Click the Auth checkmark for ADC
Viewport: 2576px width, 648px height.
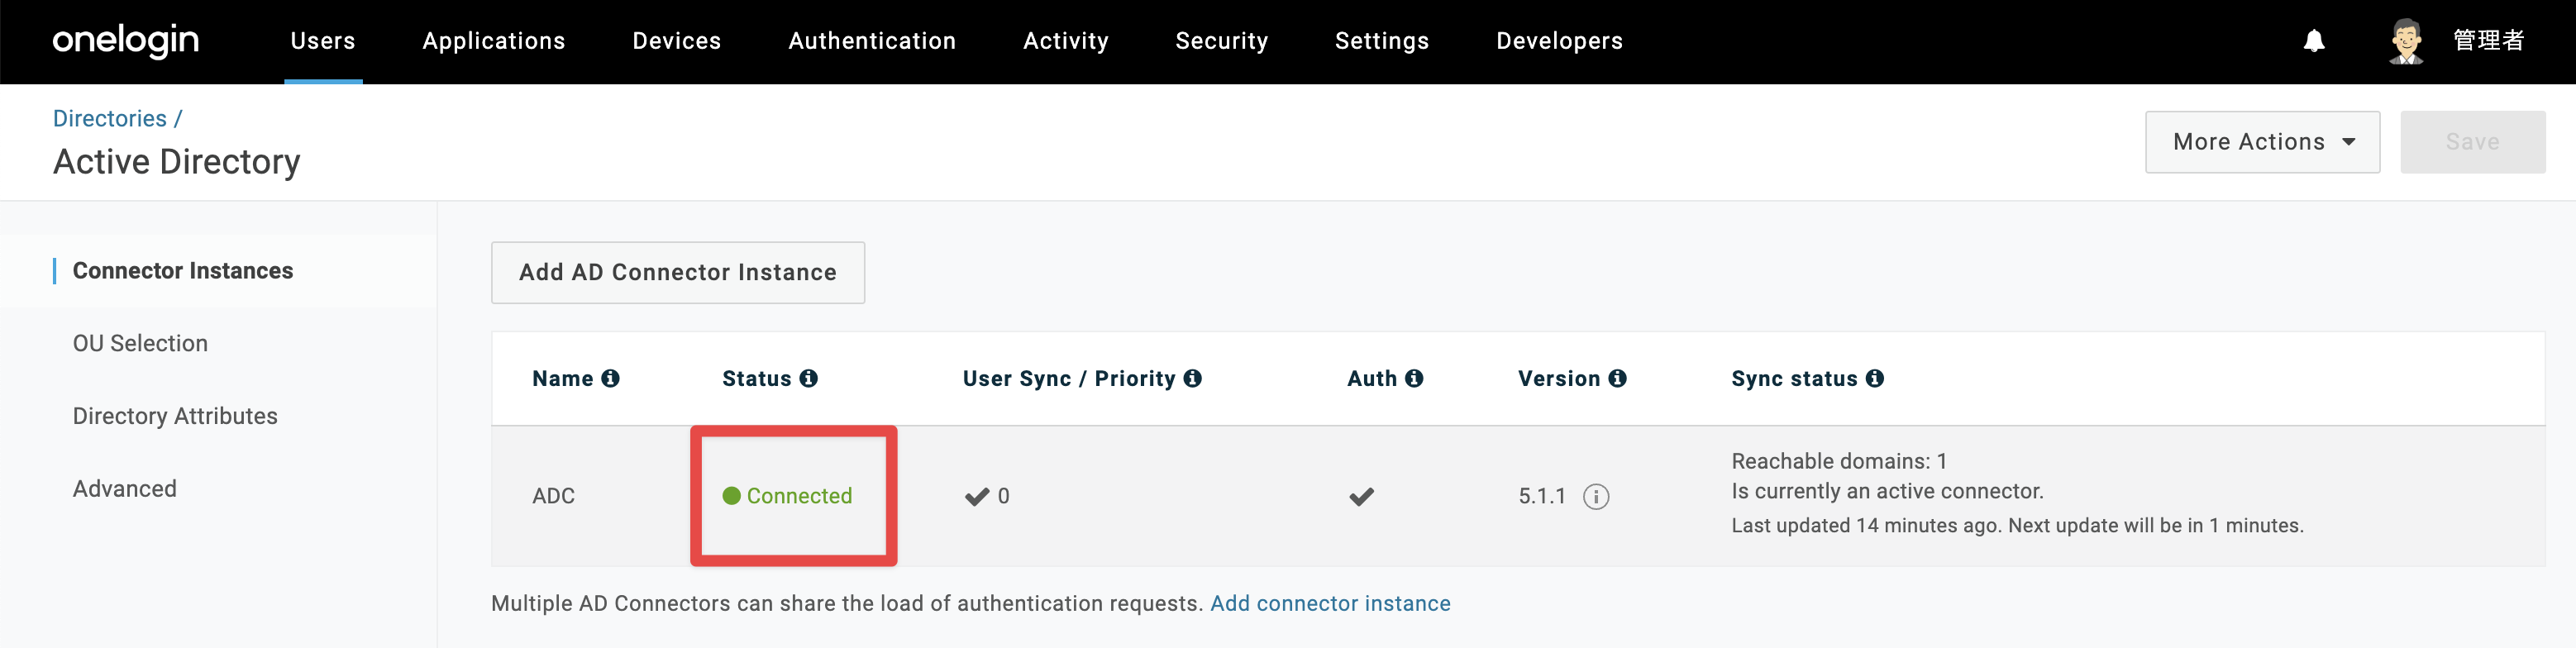pos(1361,496)
